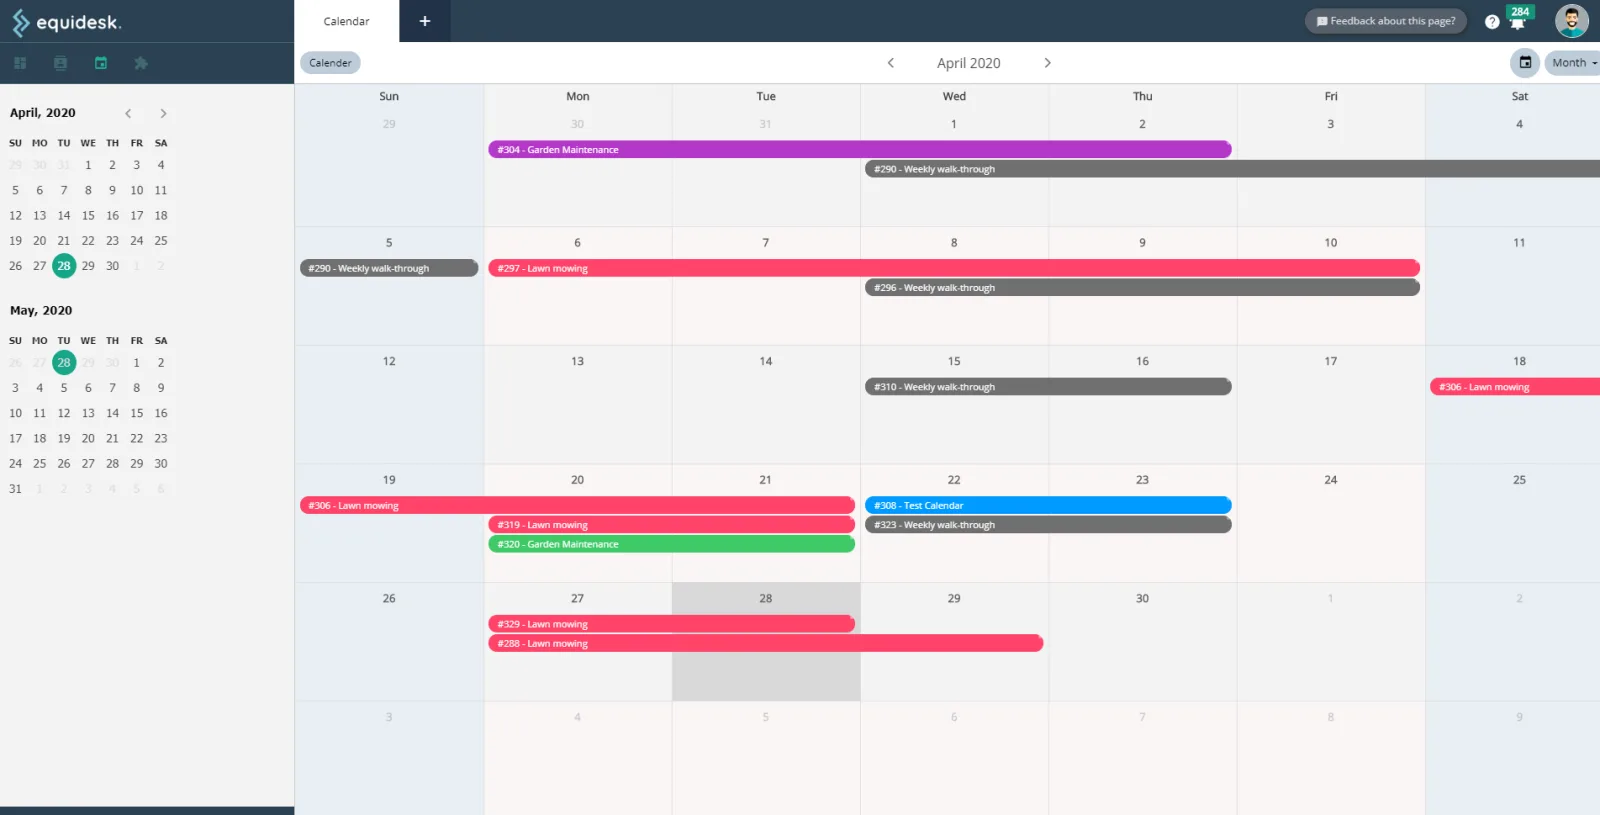1600x815 pixels.
Task: Go to previous month in main calendar
Action: click(x=891, y=62)
